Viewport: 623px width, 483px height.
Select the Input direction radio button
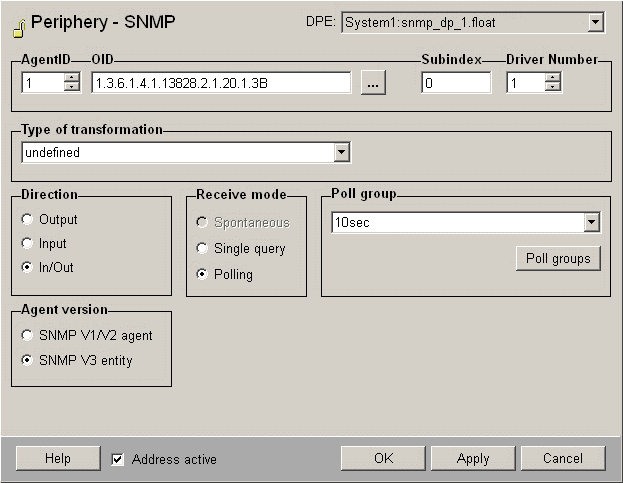(x=28, y=244)
